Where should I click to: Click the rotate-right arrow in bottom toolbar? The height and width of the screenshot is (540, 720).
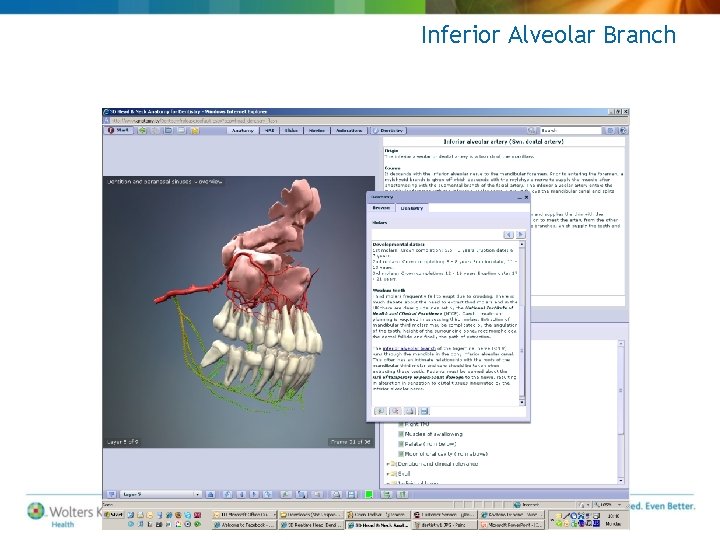click(255, 495)
